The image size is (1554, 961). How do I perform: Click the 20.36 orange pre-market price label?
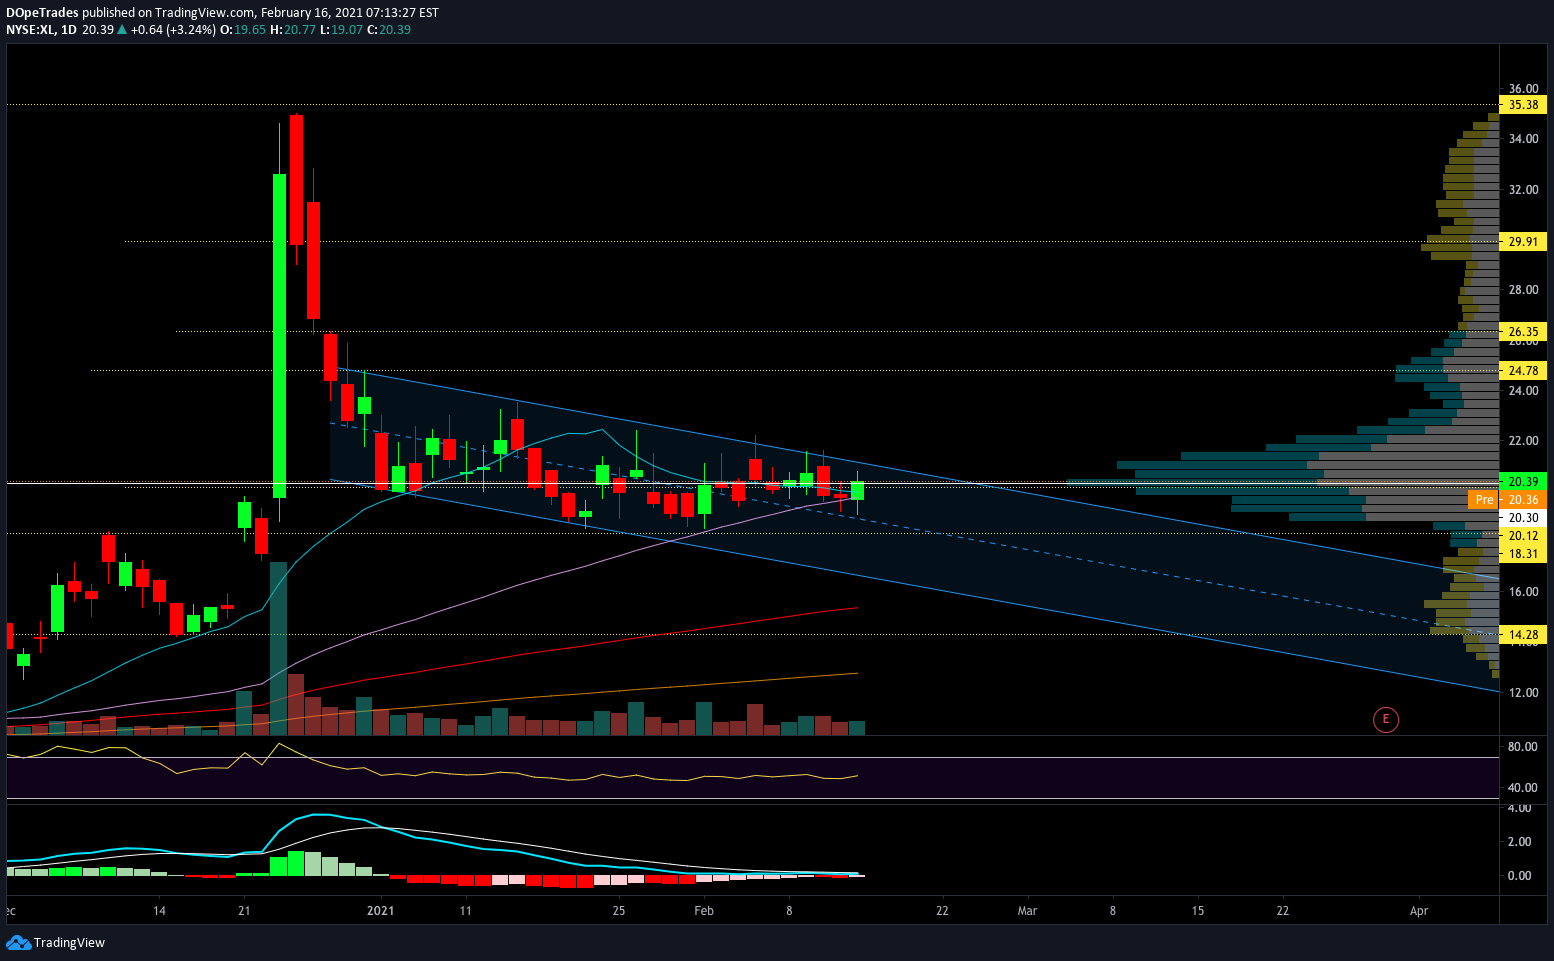(1523, 500)
